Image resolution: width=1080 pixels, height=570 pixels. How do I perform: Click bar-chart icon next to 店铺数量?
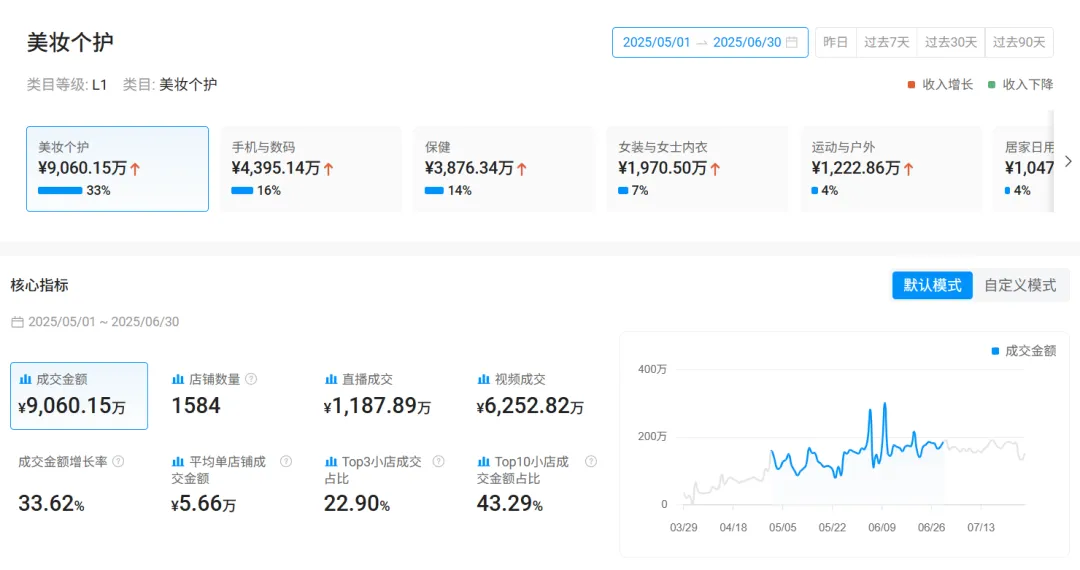click(x=178, y=379)
